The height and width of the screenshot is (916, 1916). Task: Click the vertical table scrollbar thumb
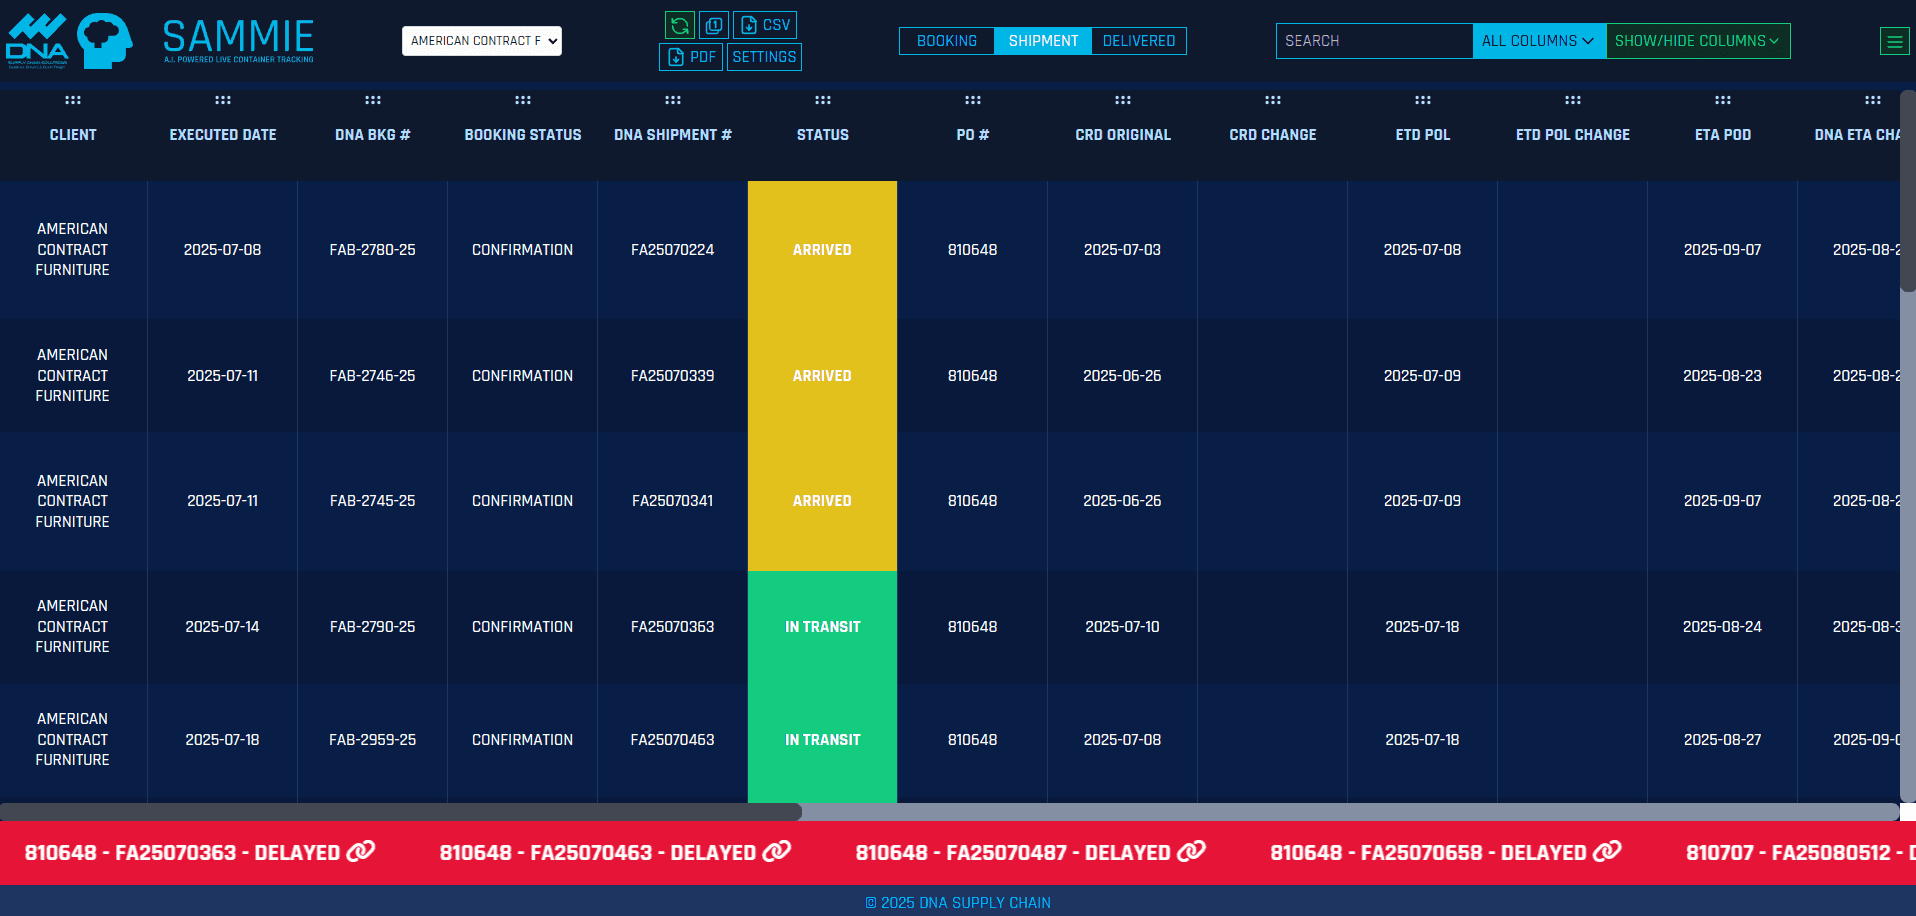pos(1908,191)
